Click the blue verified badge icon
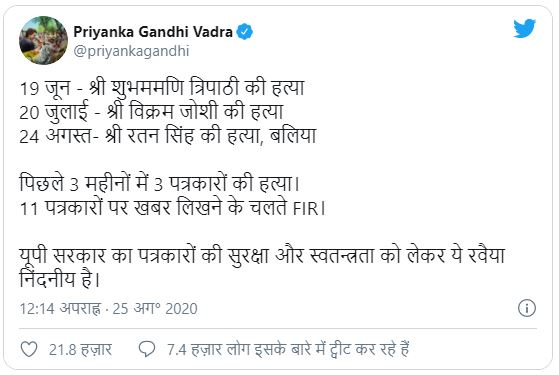 tap(245, 32)
